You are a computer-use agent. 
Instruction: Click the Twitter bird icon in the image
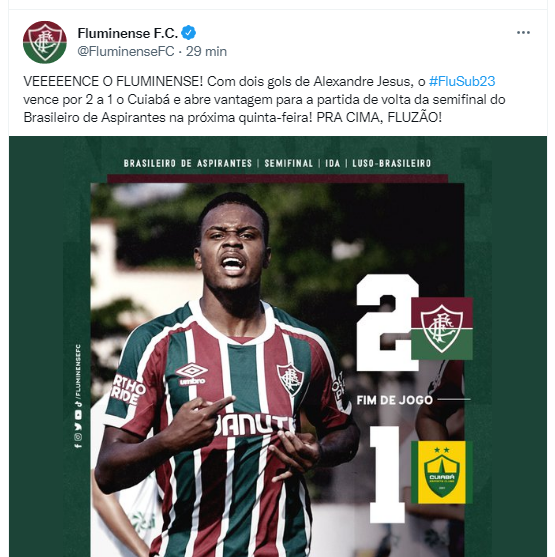(78, 427)
